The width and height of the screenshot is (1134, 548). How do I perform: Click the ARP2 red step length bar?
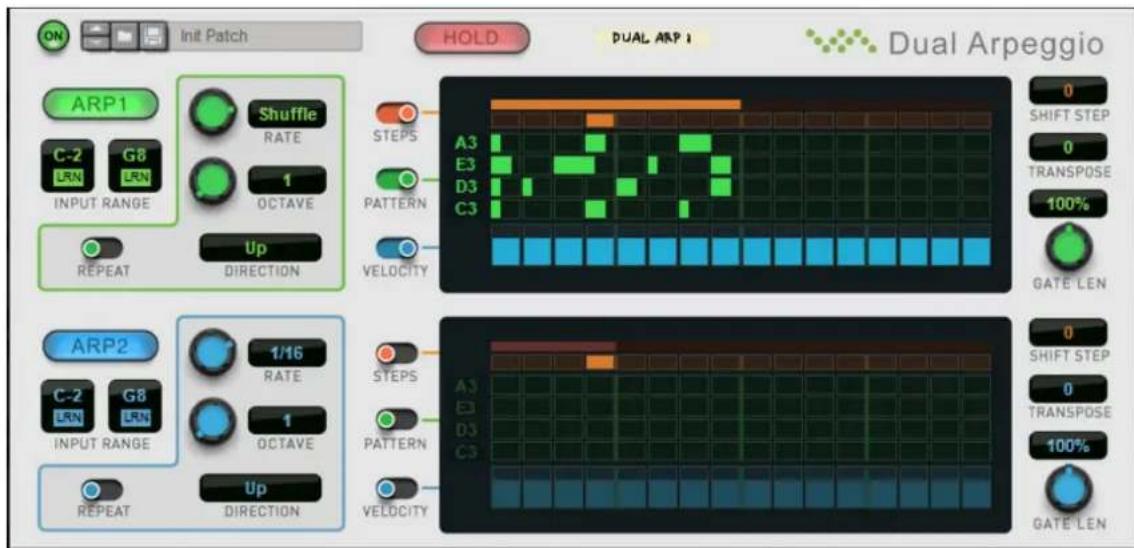[x=553, y=346]
